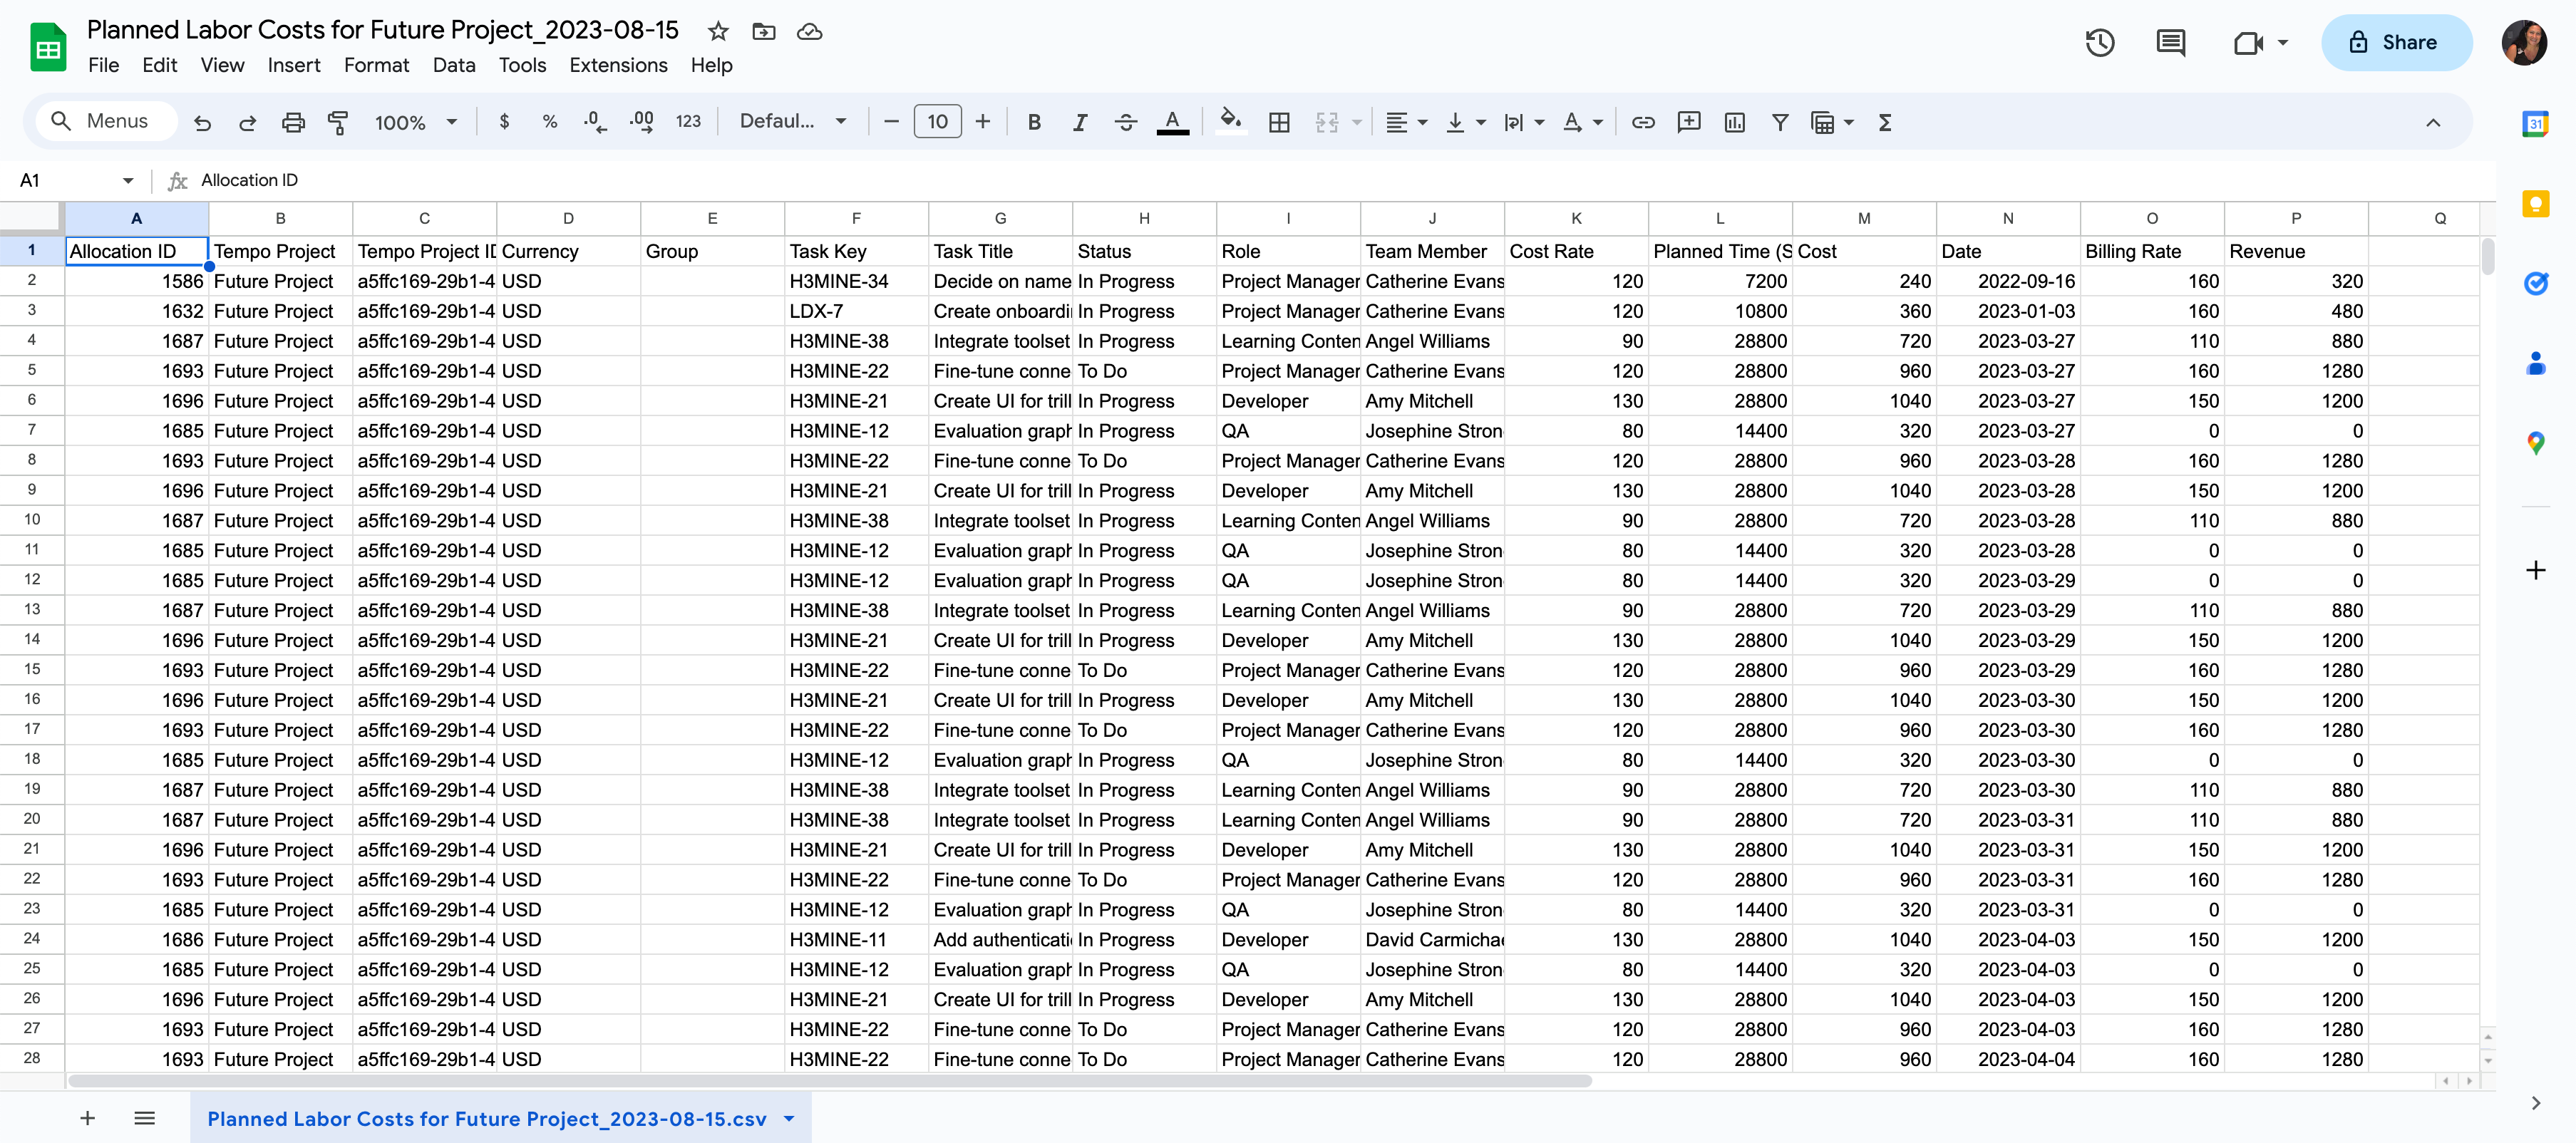Image resolution: width=2576 pixels, height=1143 pixels.
Task: Open the Data menu
Action: [453, 65]
